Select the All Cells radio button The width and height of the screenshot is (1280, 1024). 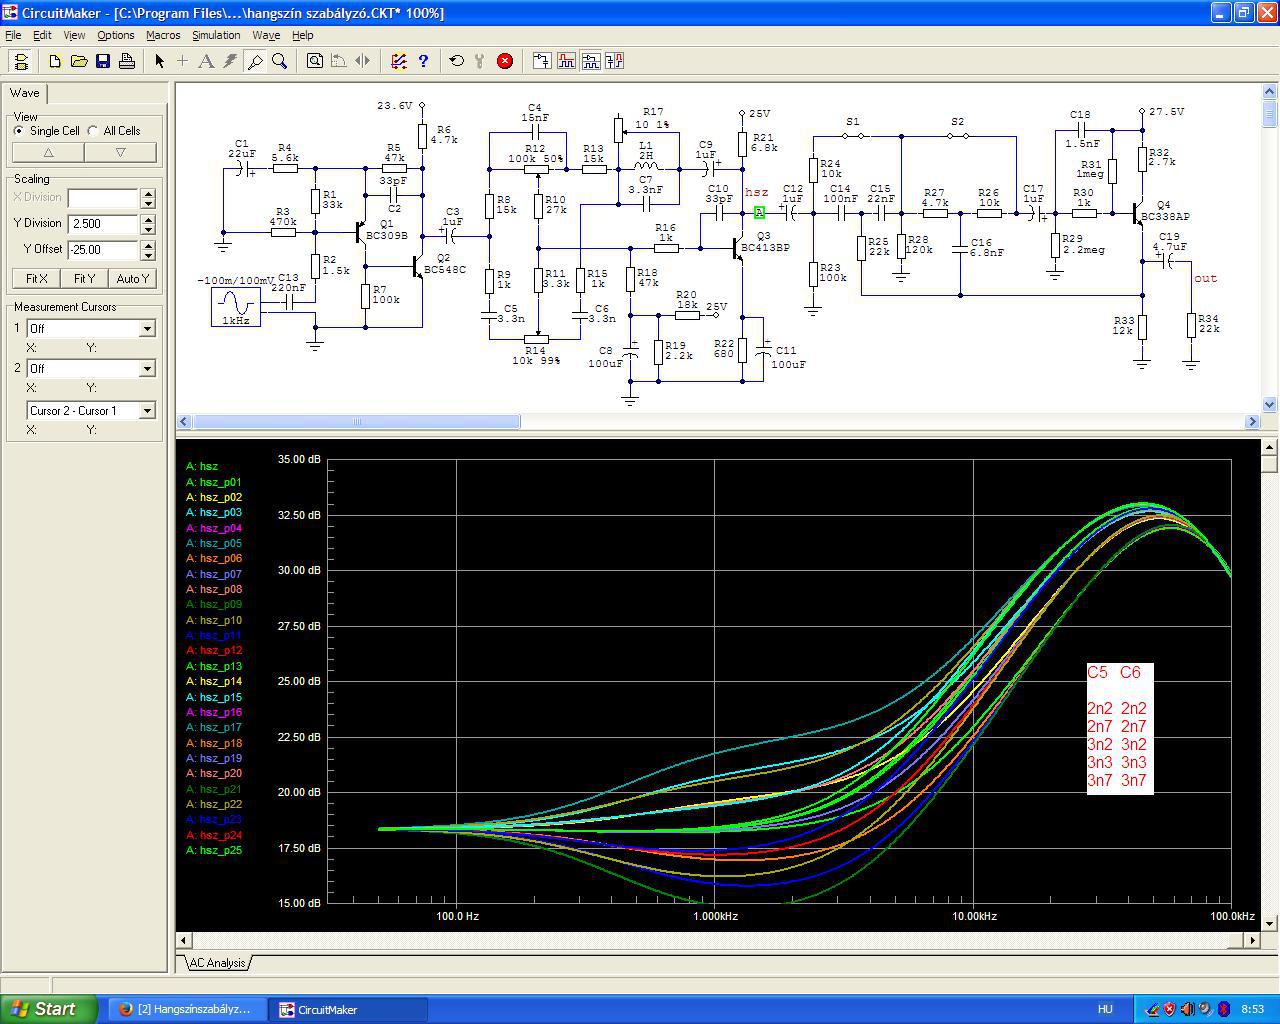pyautogui.click(x=94, y=131)
